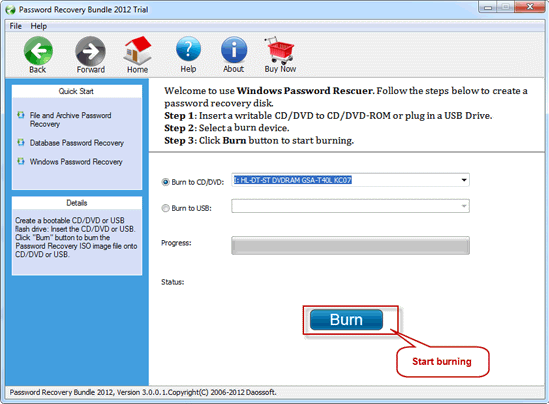The height and width of the screenshot is (404, 549).
Task: Click the icon beside Database Password Recovery
Action: click(21, 142)
